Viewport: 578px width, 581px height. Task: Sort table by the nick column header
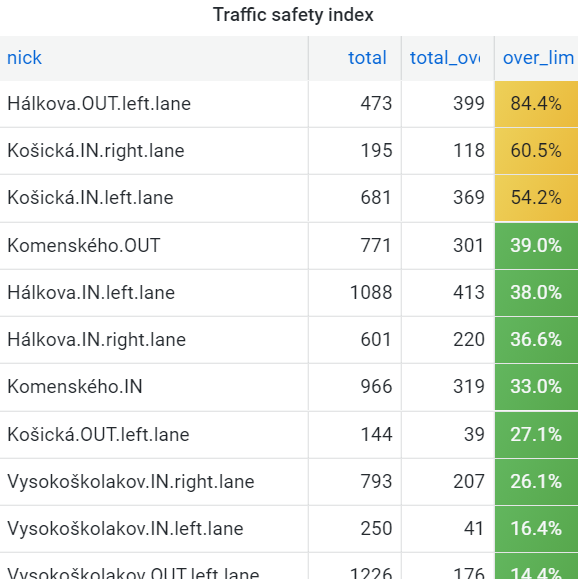(24, 58)
